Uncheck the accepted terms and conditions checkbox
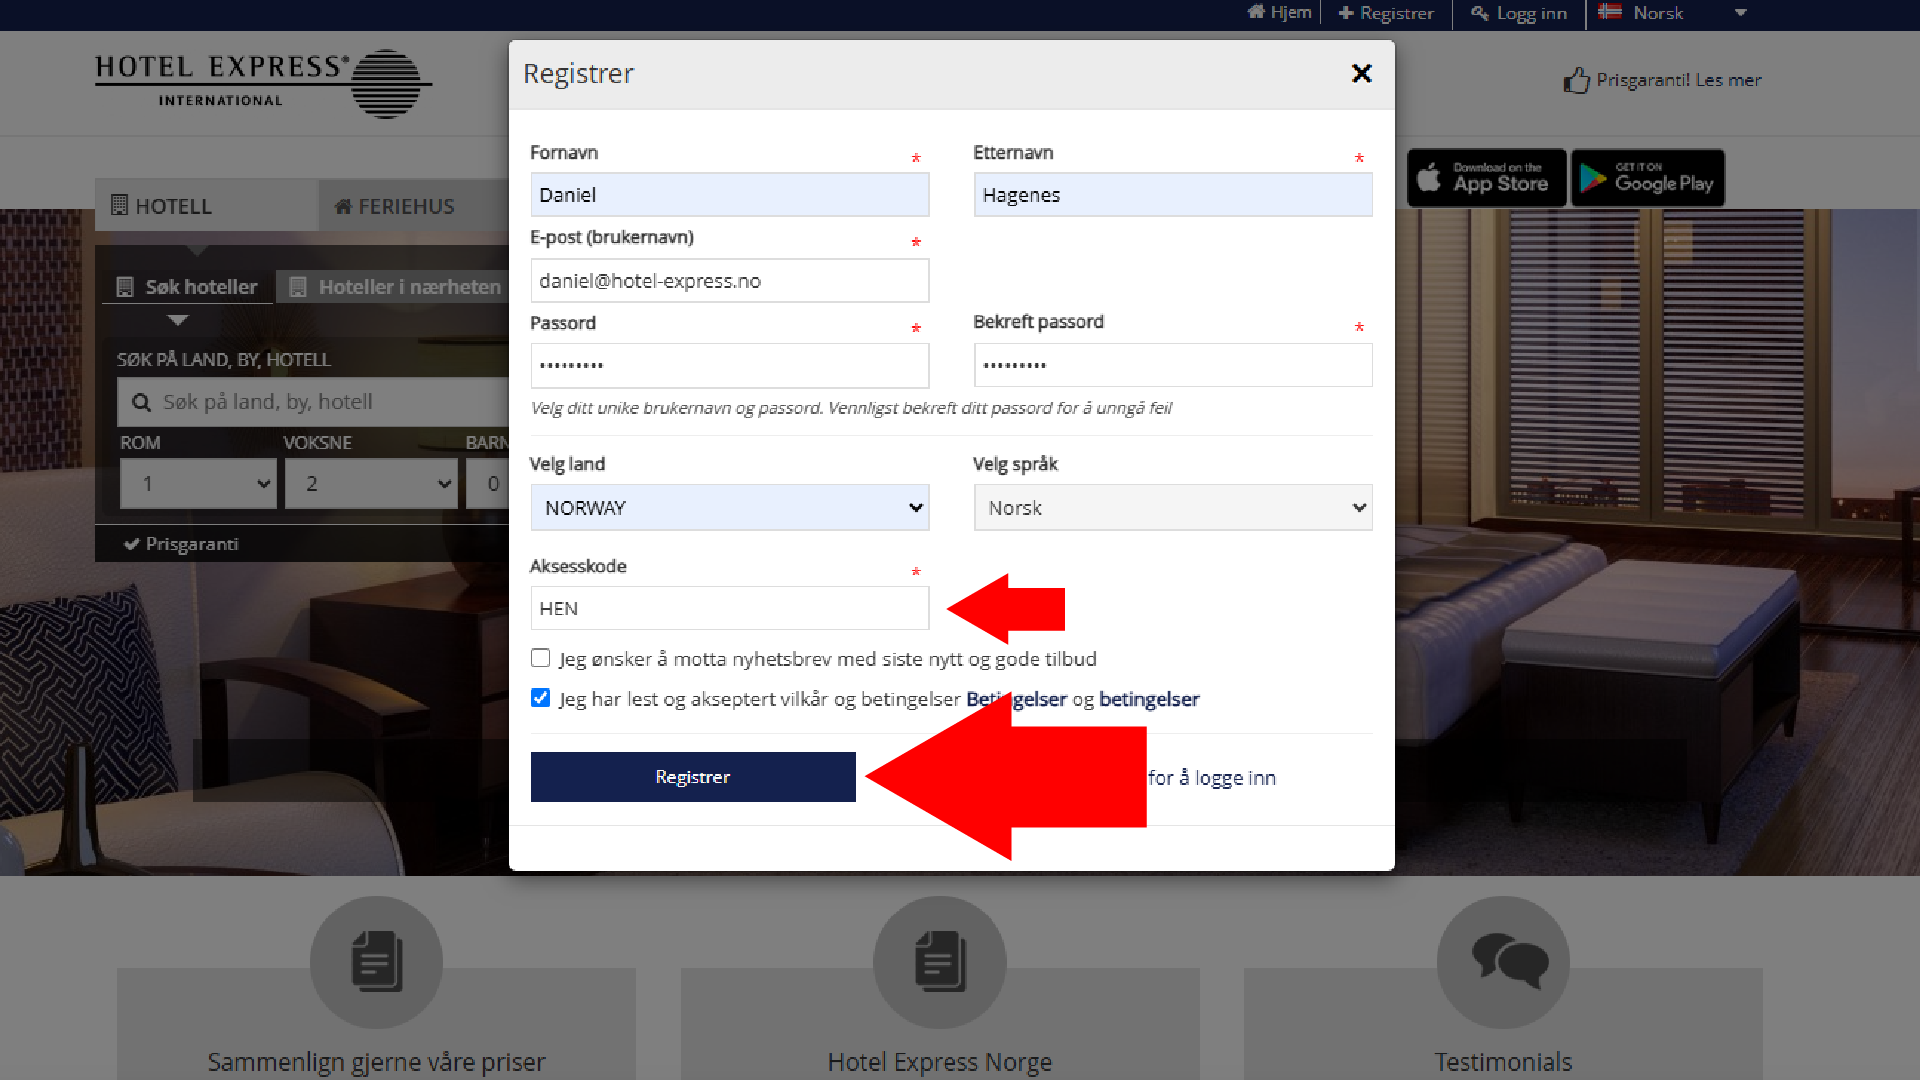This screenshot has width=1920, height=1080. pyautogui.click(x=541, y=698)
